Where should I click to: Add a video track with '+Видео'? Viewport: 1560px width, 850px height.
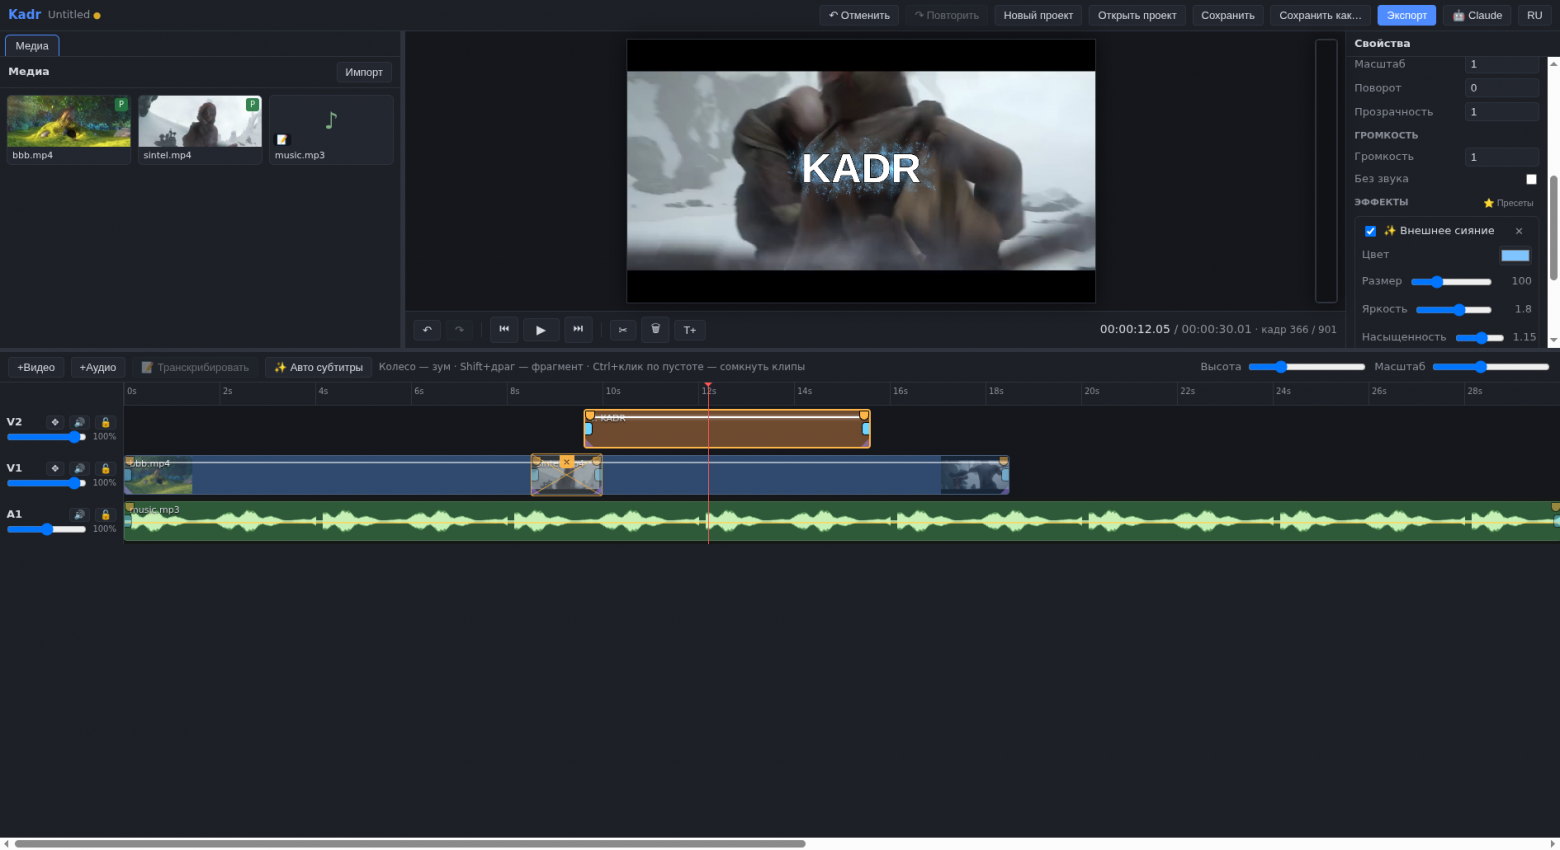(x=36, y=367)
